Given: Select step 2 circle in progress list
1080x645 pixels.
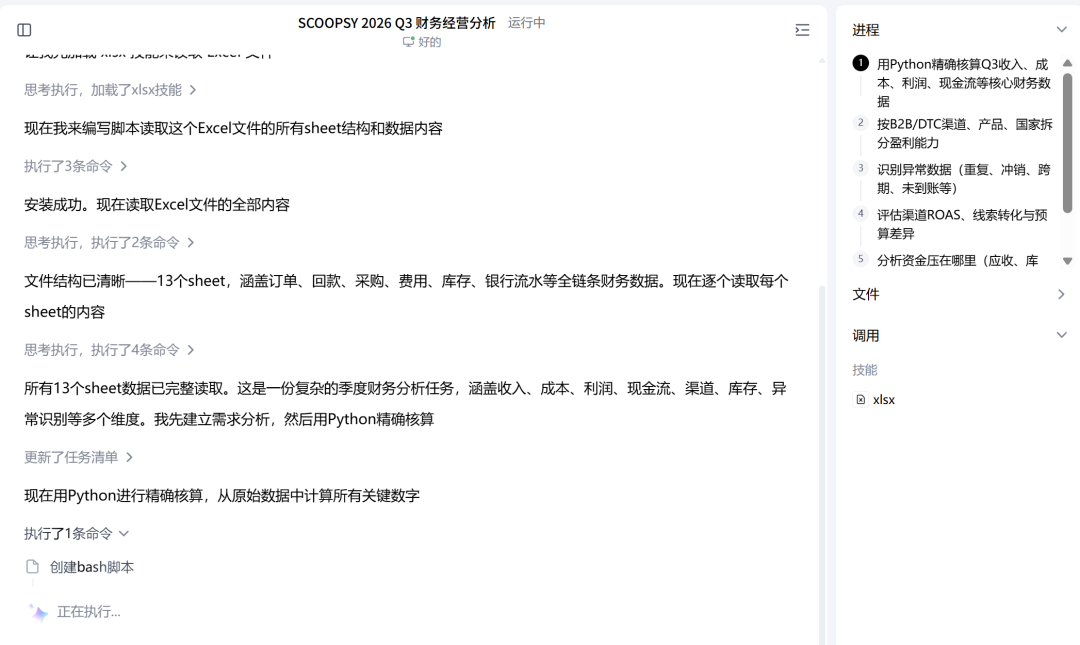Looking at the screenshot, I should tap(860, 123).
